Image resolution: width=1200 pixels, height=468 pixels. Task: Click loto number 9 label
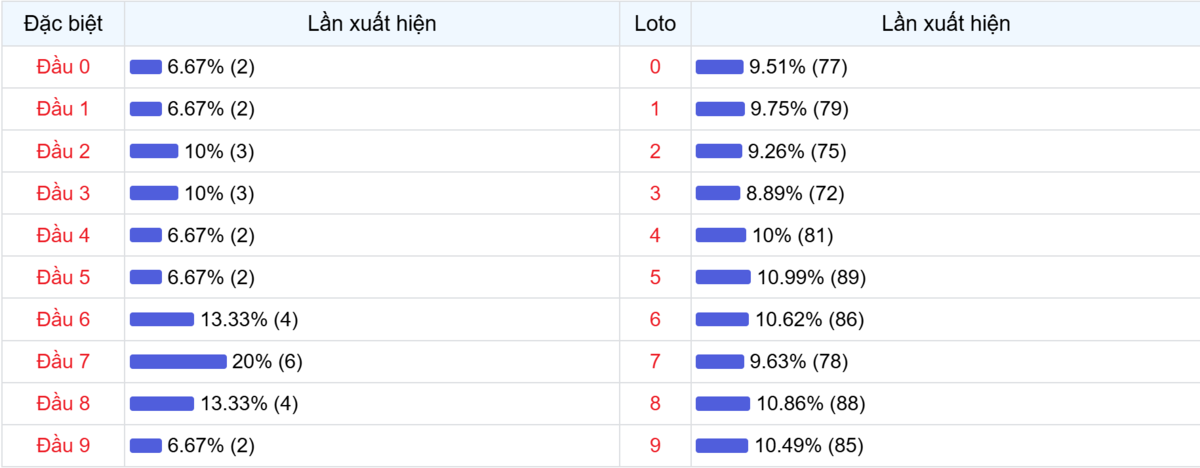click(x=655, y=446)
